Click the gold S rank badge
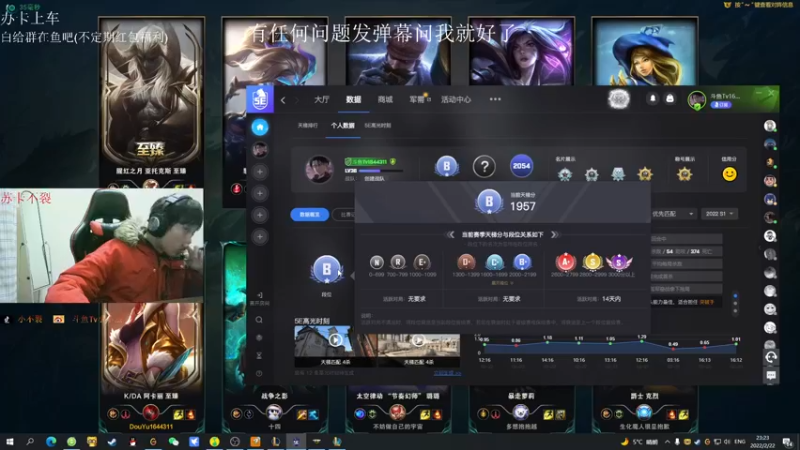 coord(592,262)
